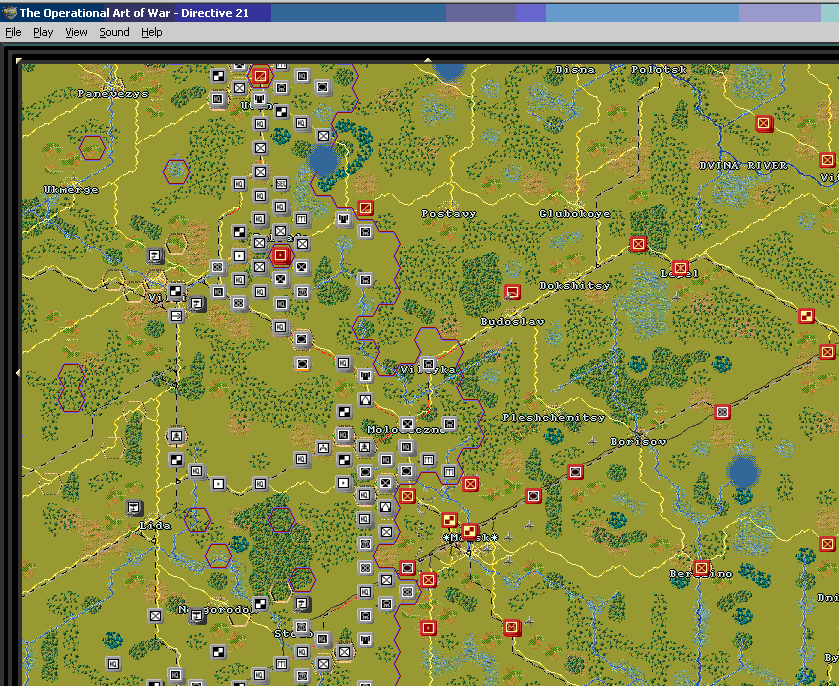Select grey unit overlapping Novogorodok label
Viewport: 839px width, 688px height.
(x=197, y=616)
